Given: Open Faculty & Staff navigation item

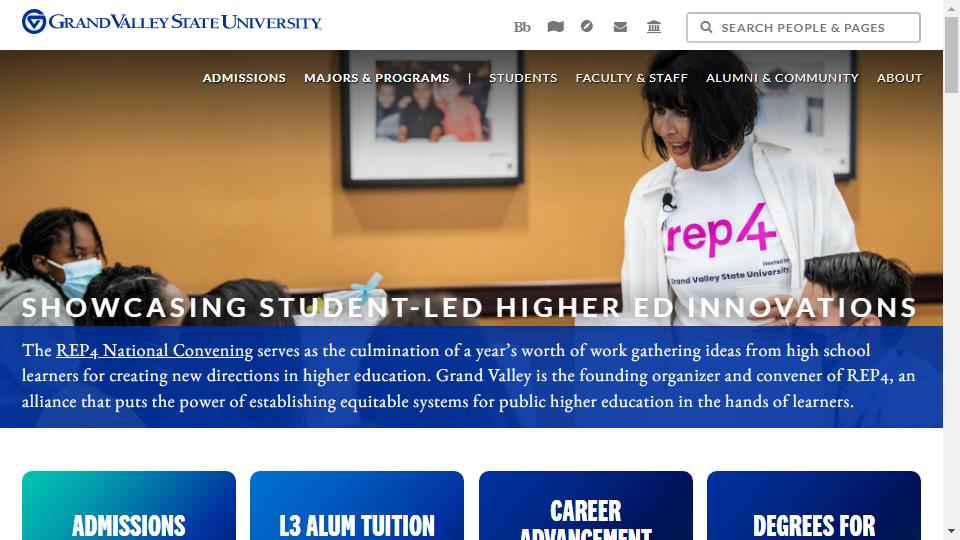Looking at the screenshot, I should point(631,78).
